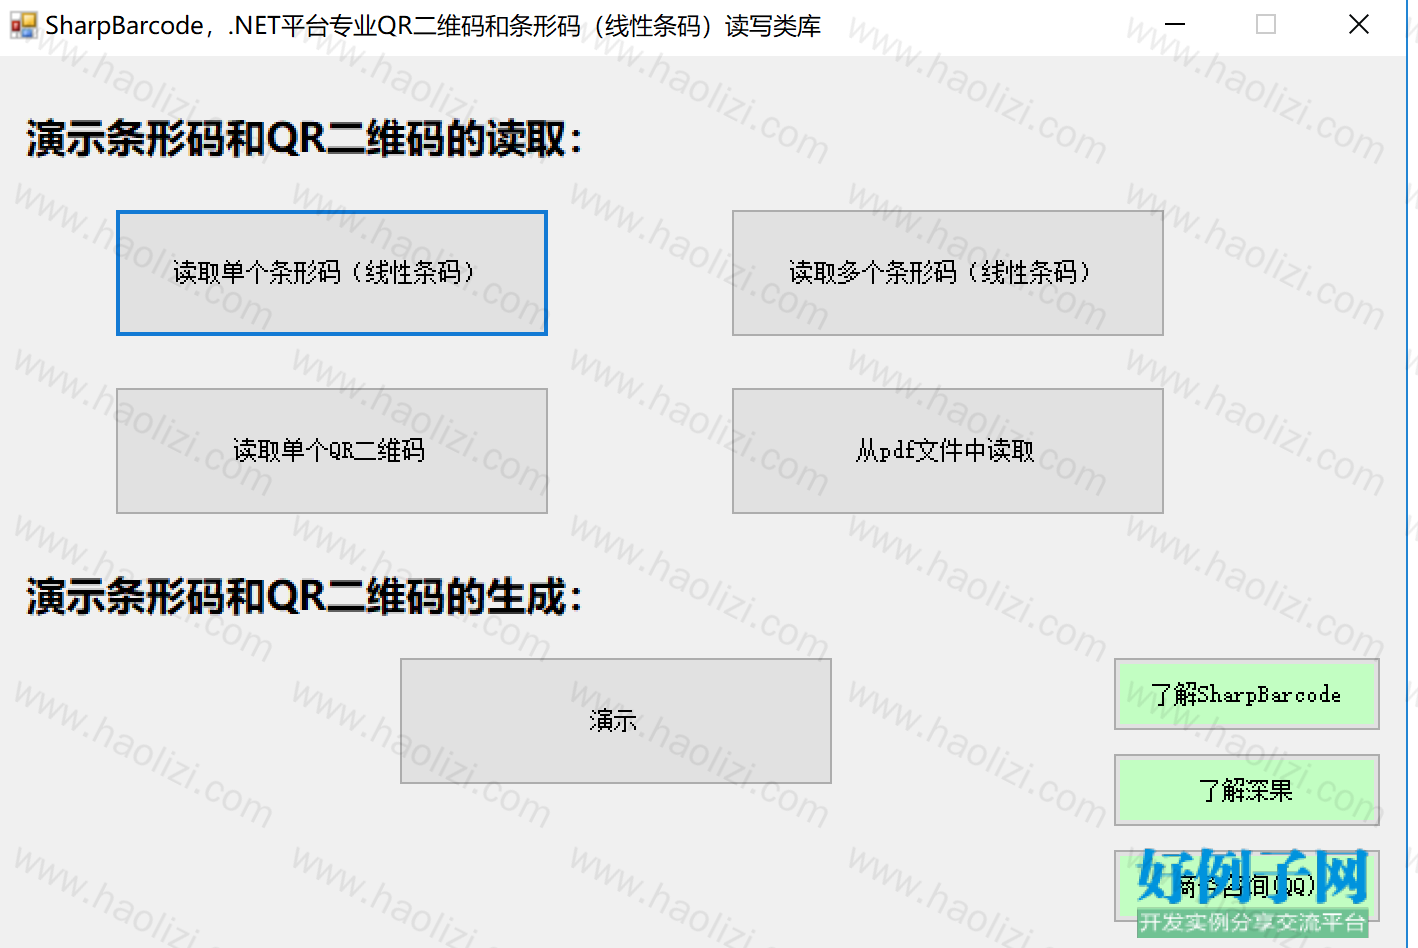Image resolution: width=1418 pixels, height=948 pixels.
Task: Run the 演示 generation demo
Action: (x=616, y=721)
